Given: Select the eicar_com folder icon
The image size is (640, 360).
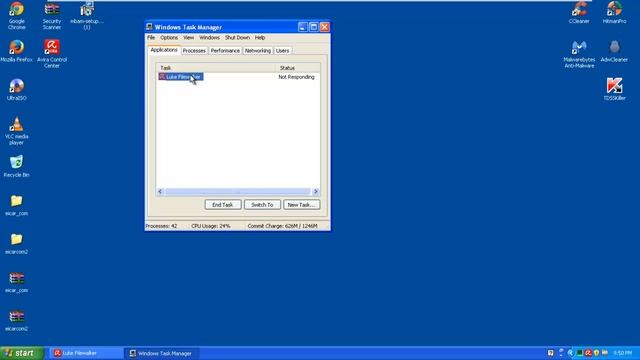Looking at the screenshot, I should coord(16,205).
